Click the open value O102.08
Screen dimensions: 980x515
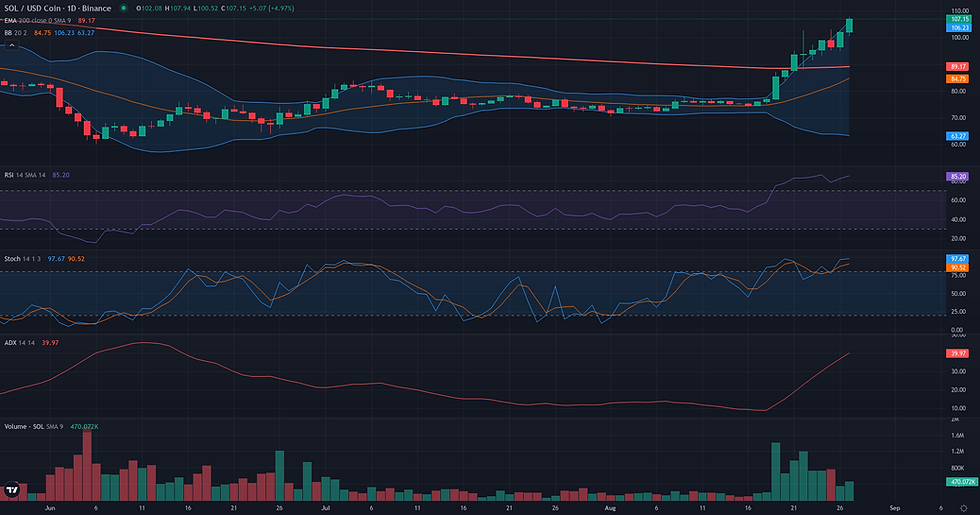pos(149,8)
